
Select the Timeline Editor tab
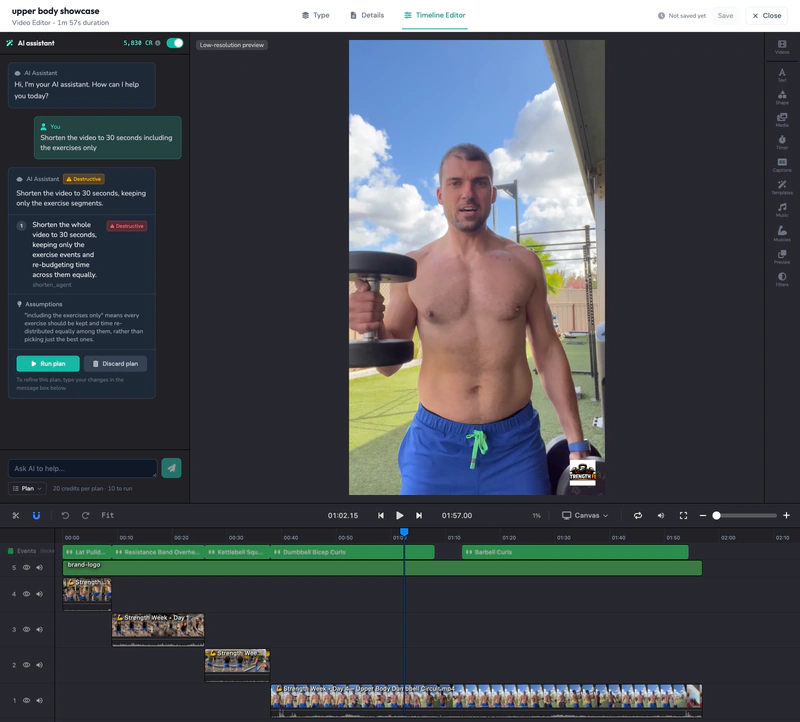(435, 15)
